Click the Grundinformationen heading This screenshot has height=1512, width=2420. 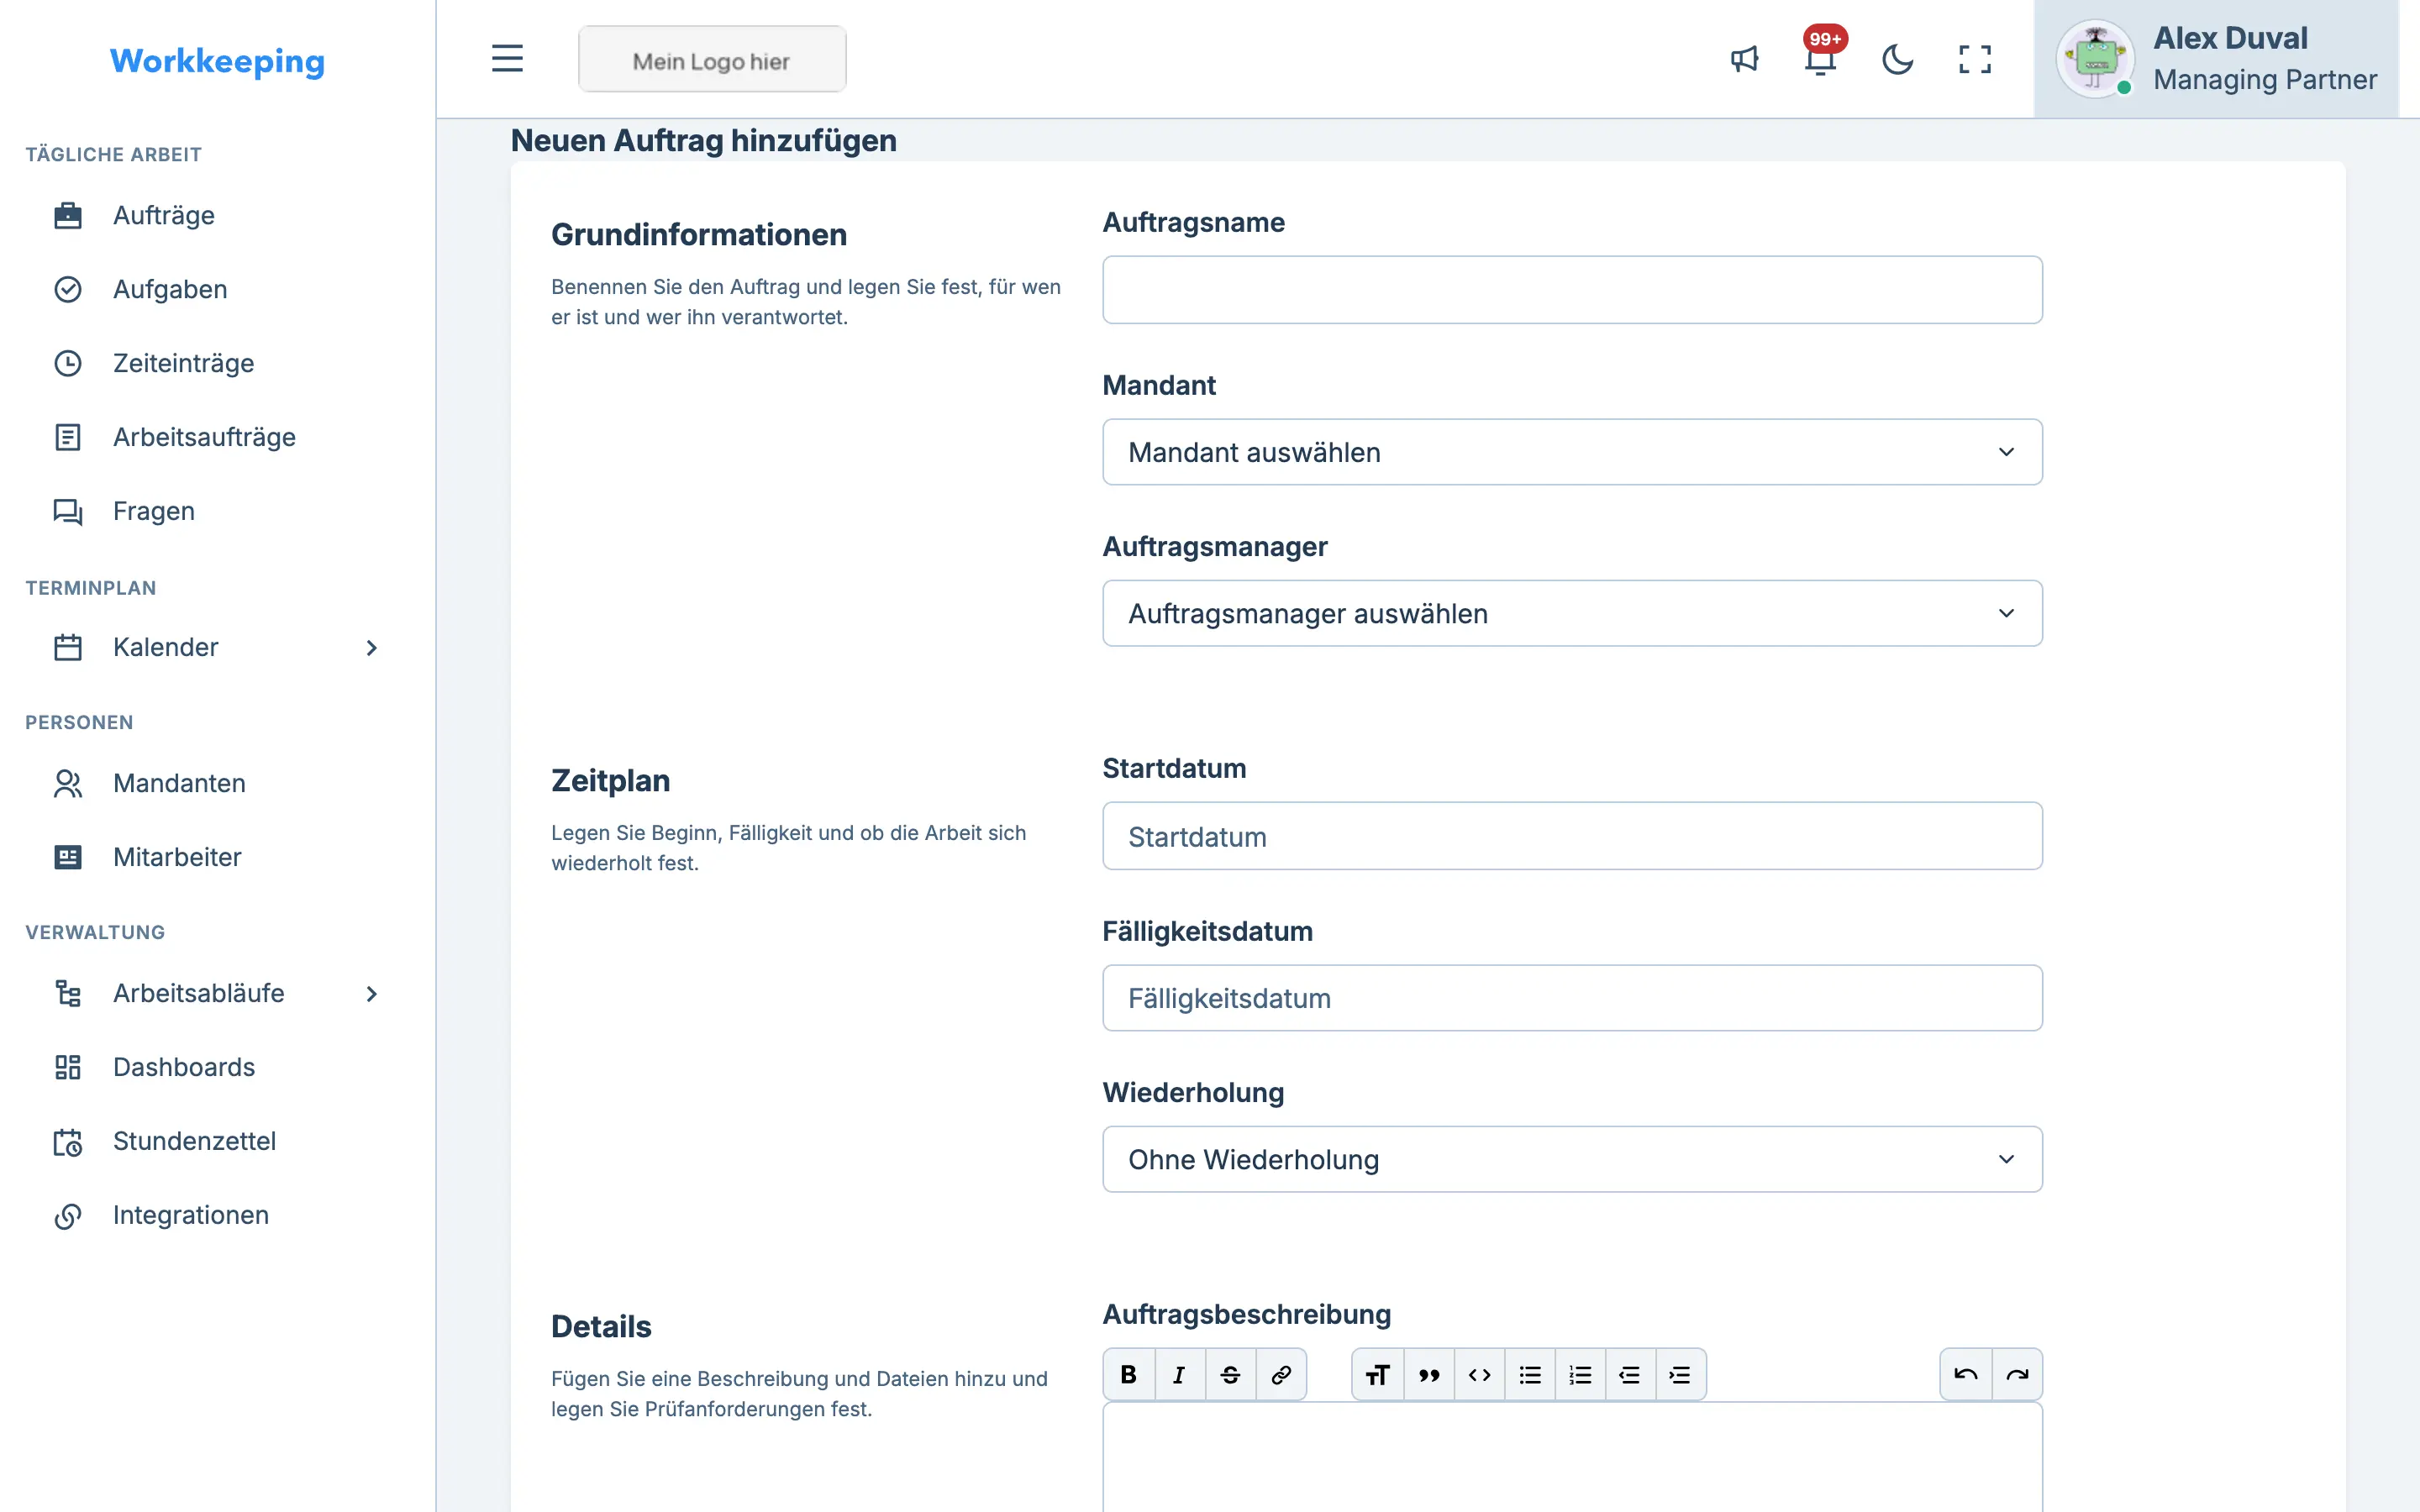tap(699, 234)
